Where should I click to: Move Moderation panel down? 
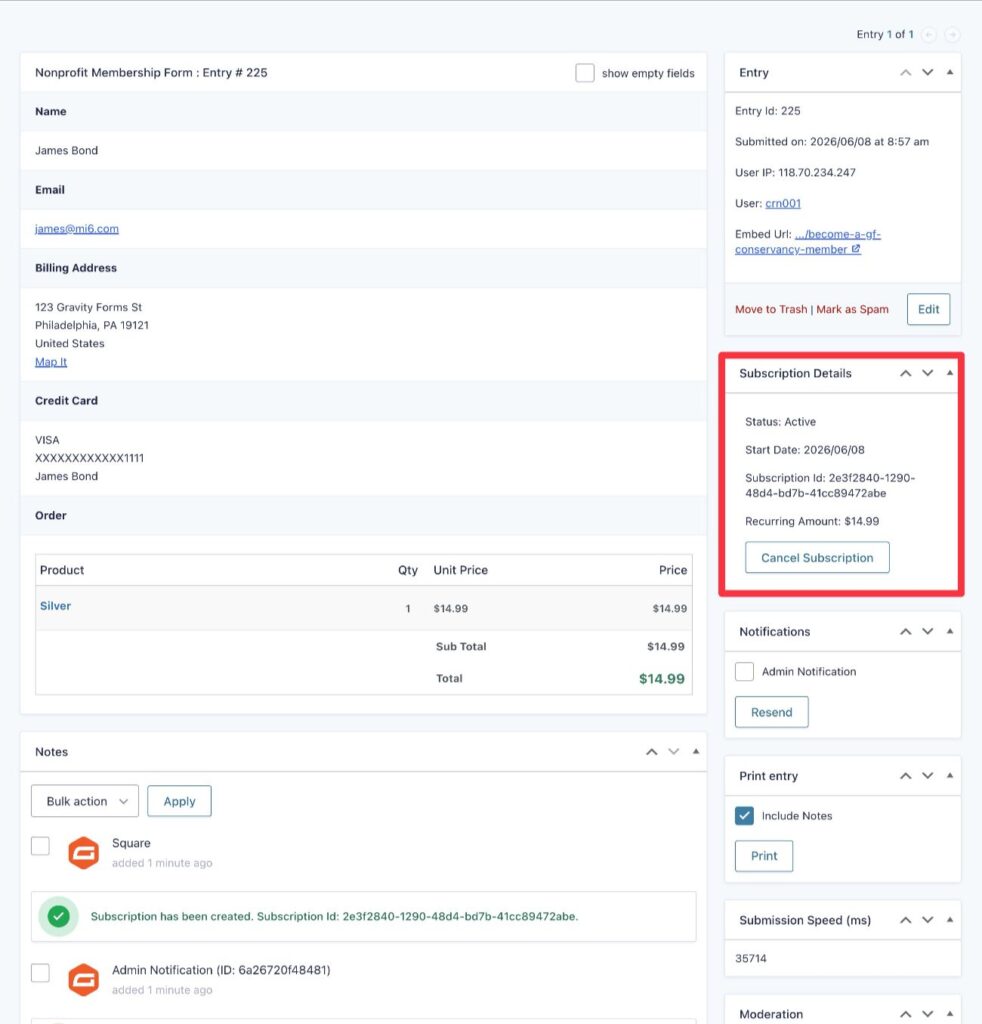(x=928, y=1014)
